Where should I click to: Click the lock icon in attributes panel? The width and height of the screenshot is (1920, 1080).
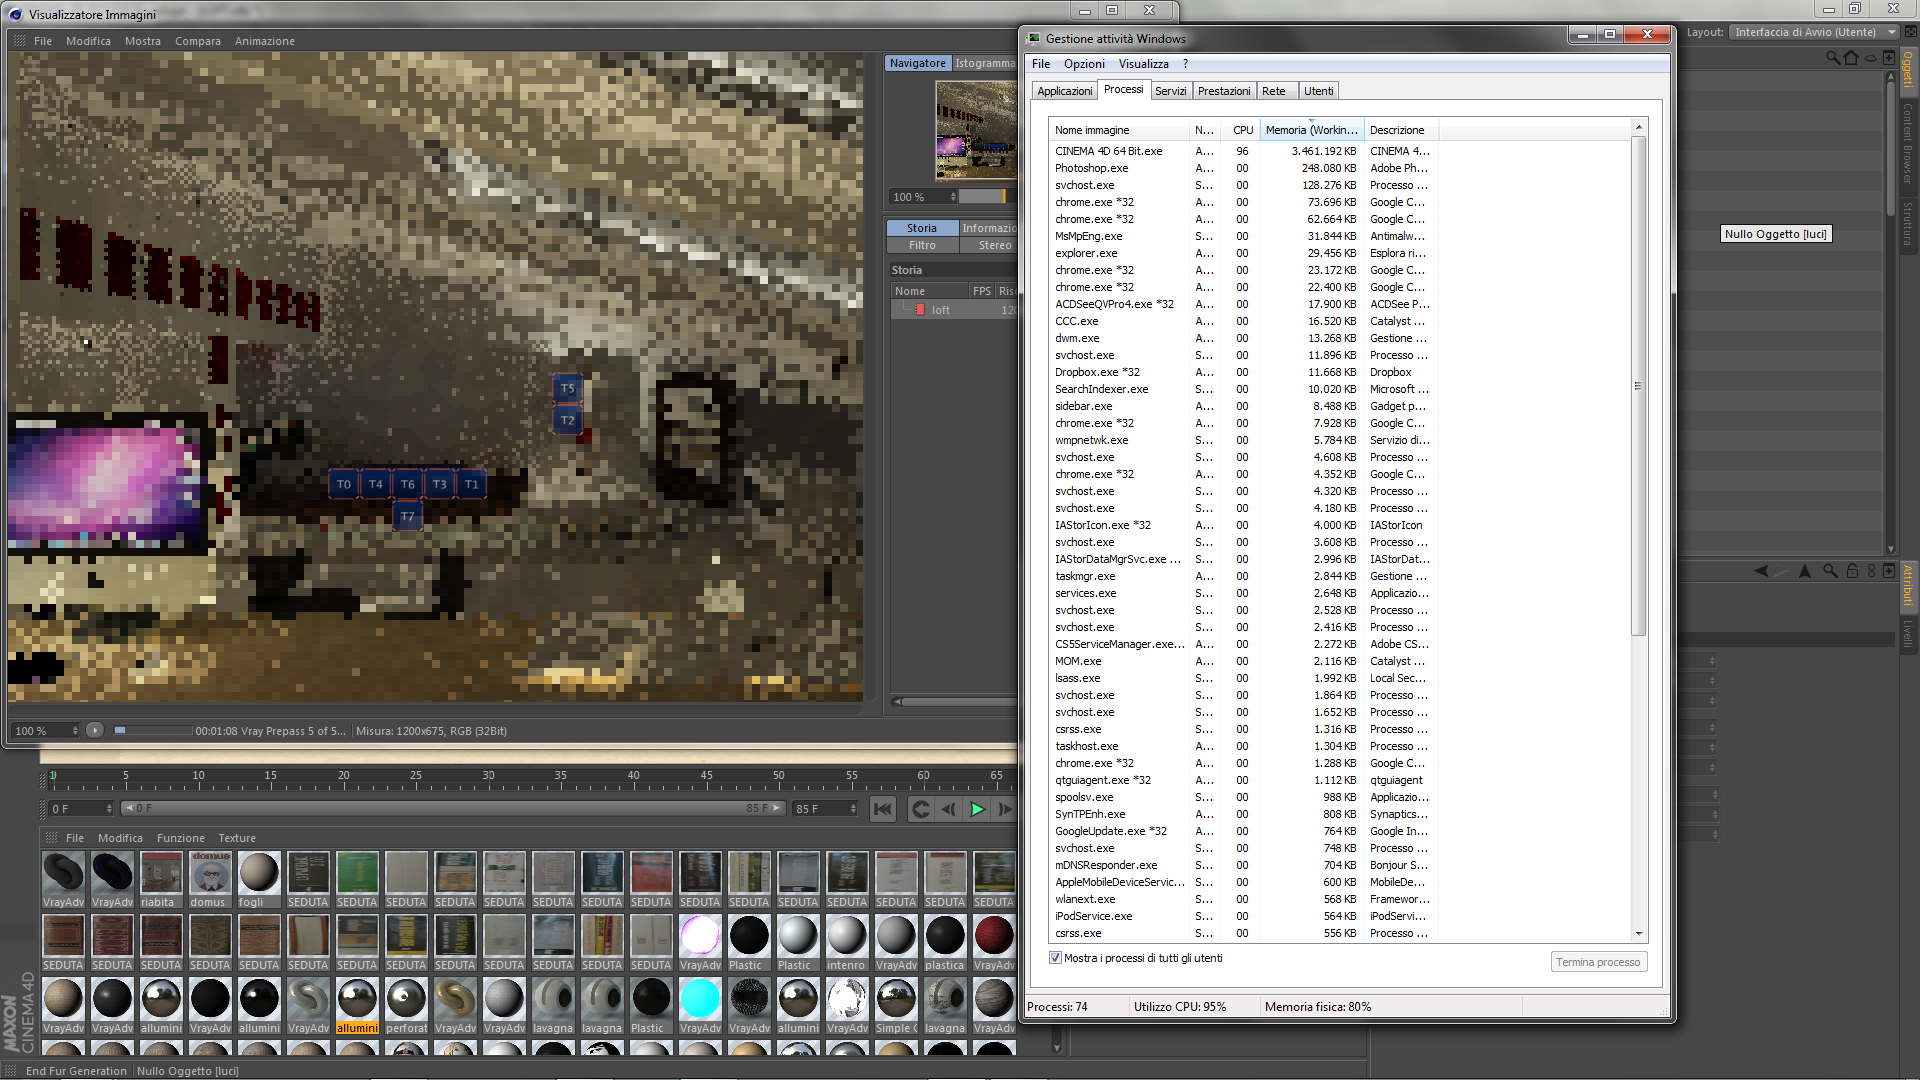pyautogui.click(x=1852, y=571)
